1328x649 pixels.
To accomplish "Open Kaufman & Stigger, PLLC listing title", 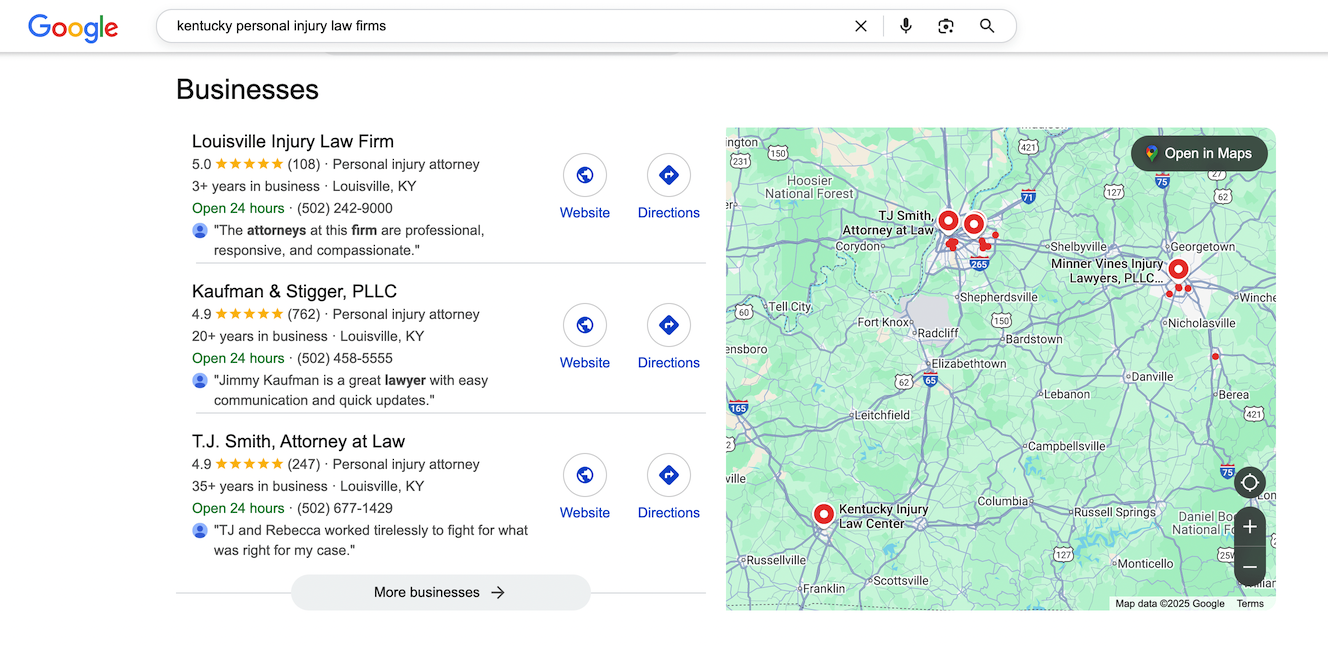I will pos(294,291).
